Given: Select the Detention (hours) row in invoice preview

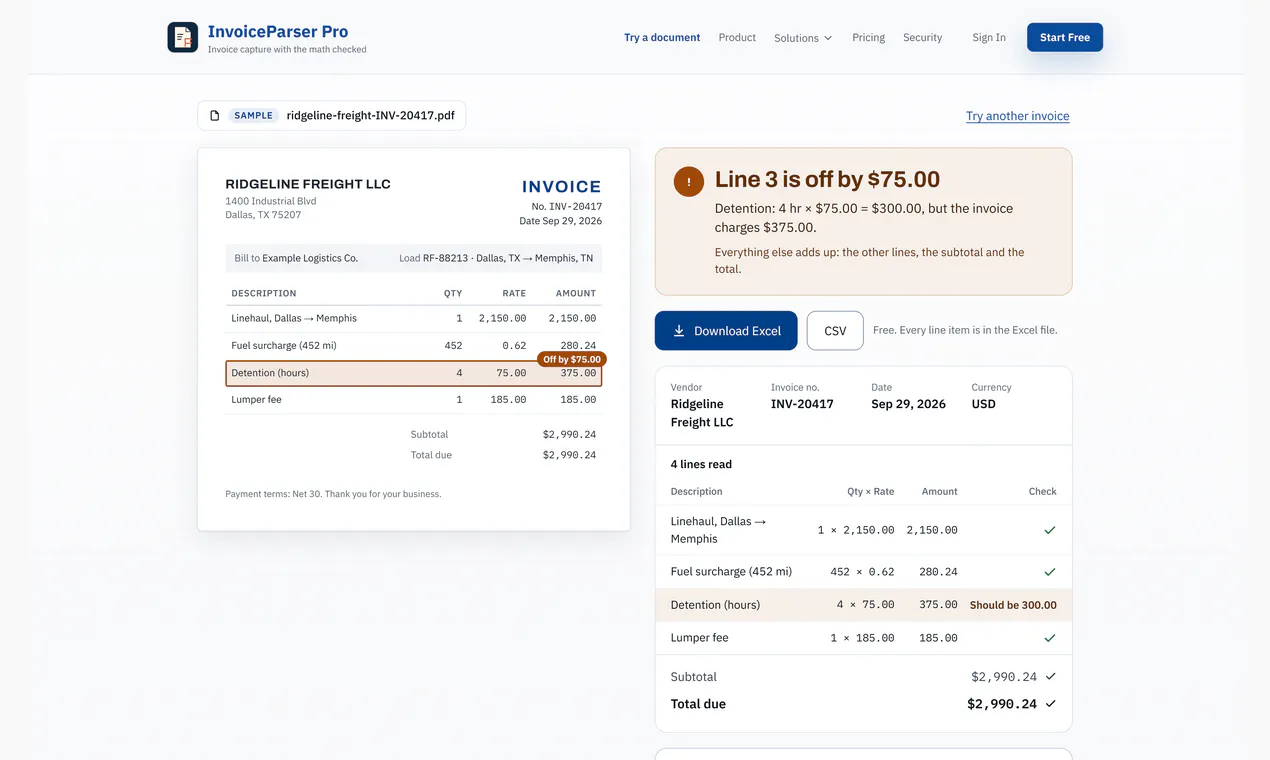Looking at the screenshot, I should 414,373.
